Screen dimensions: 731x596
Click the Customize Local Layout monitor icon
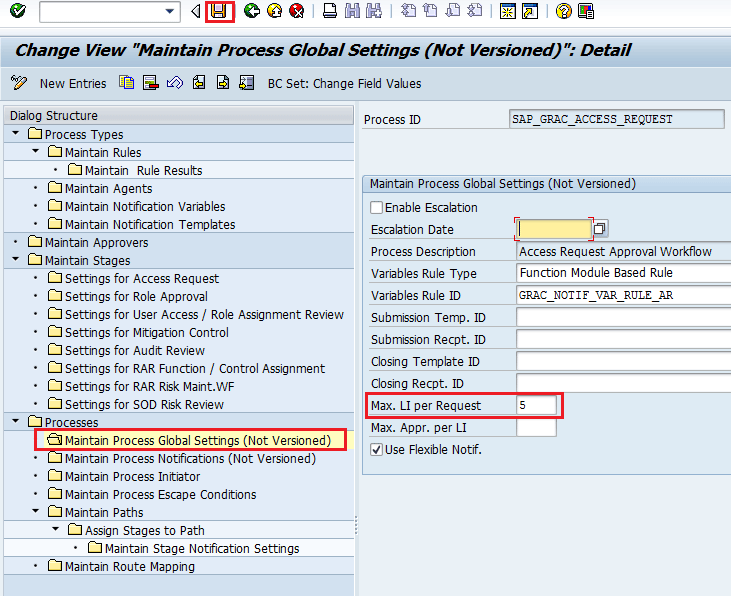click(x=586, y=12)
